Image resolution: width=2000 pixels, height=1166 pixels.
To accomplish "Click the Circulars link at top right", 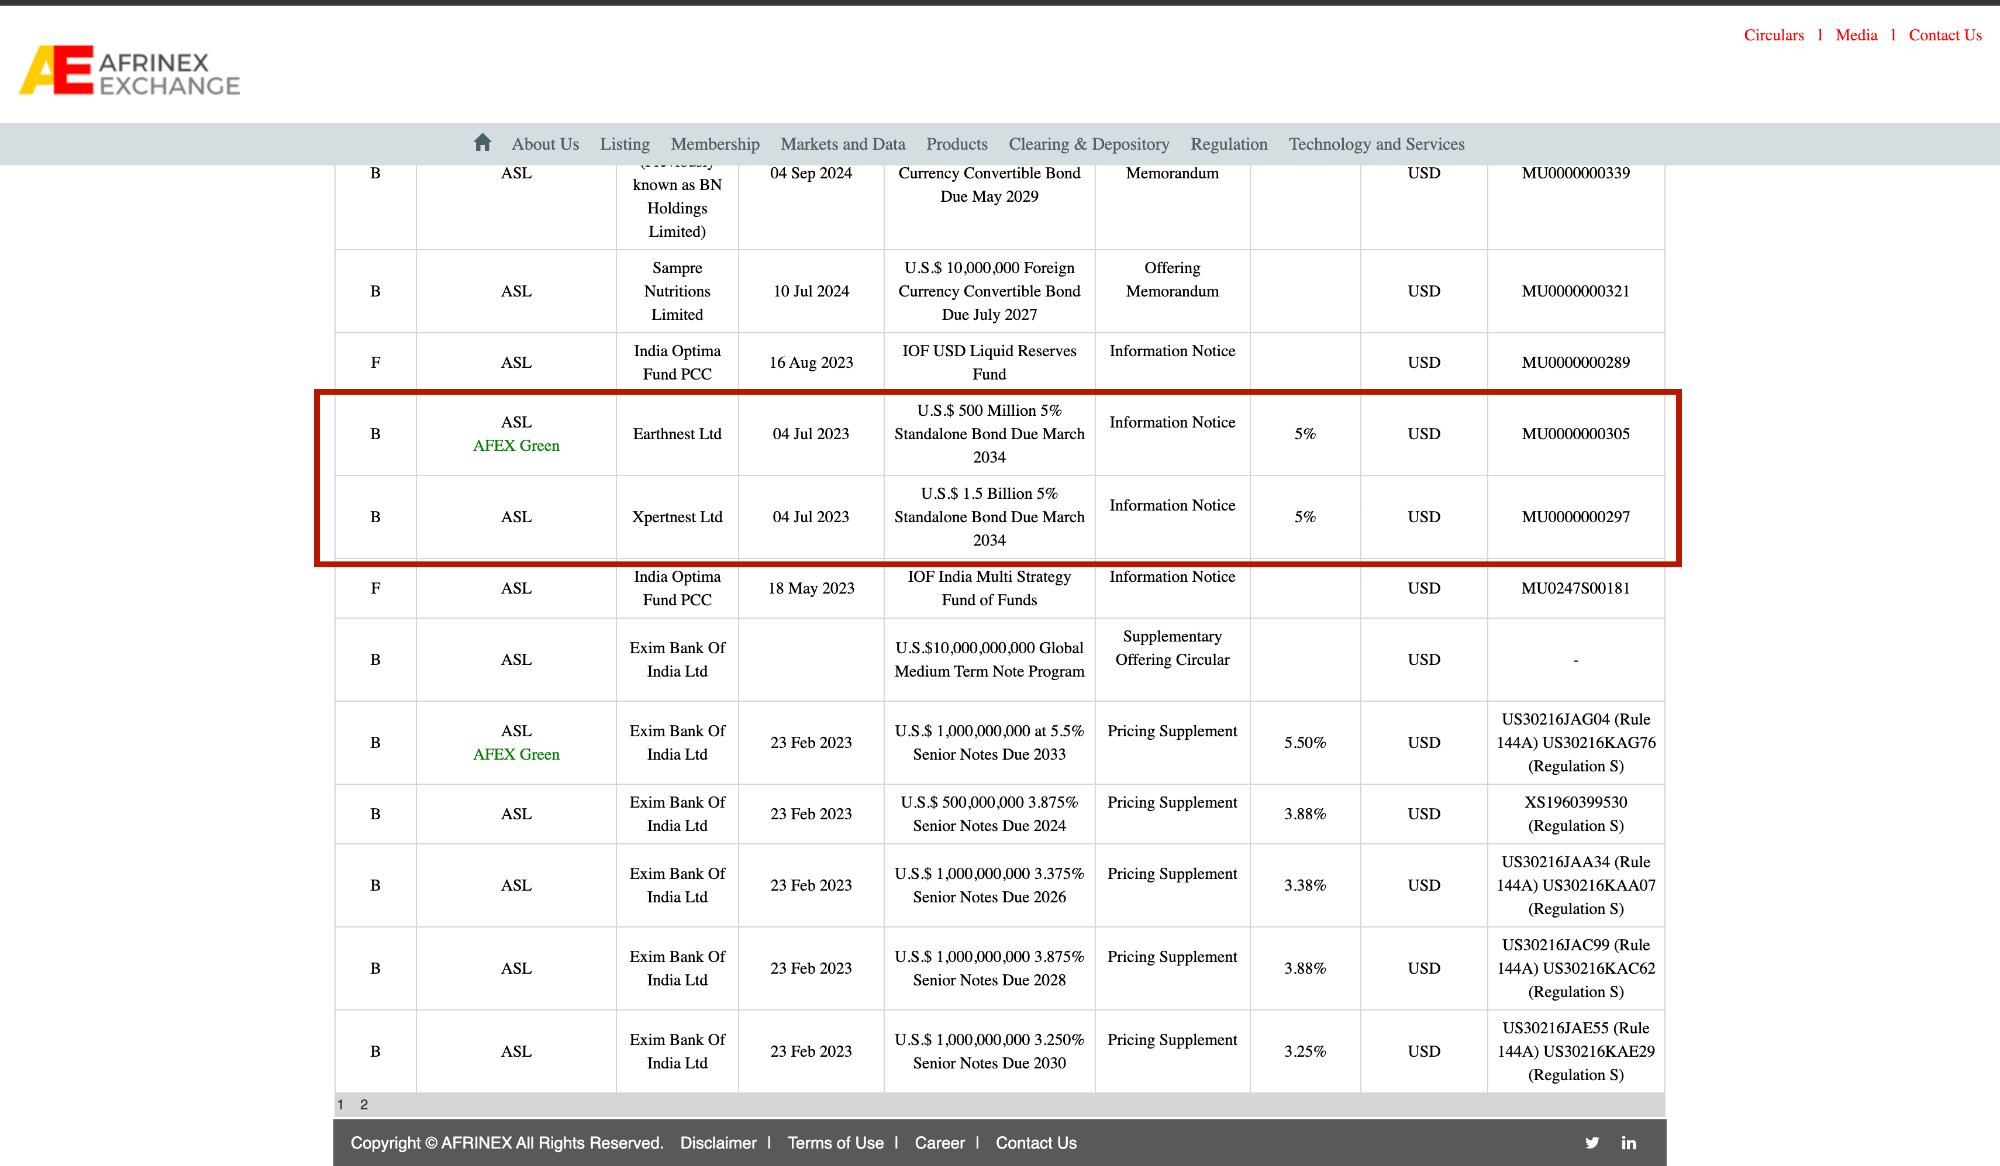I will [x=1774, y=34].
